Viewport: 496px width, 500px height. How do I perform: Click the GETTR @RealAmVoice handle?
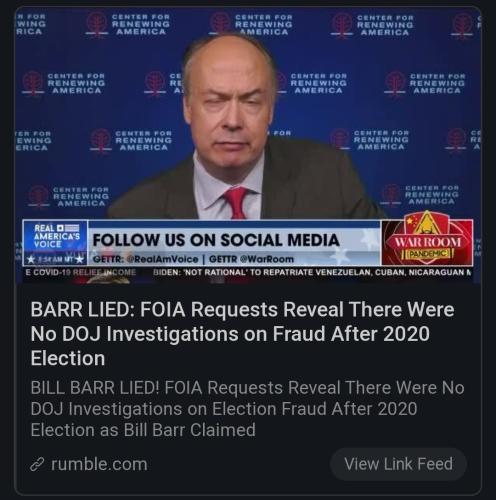(145, 259)
